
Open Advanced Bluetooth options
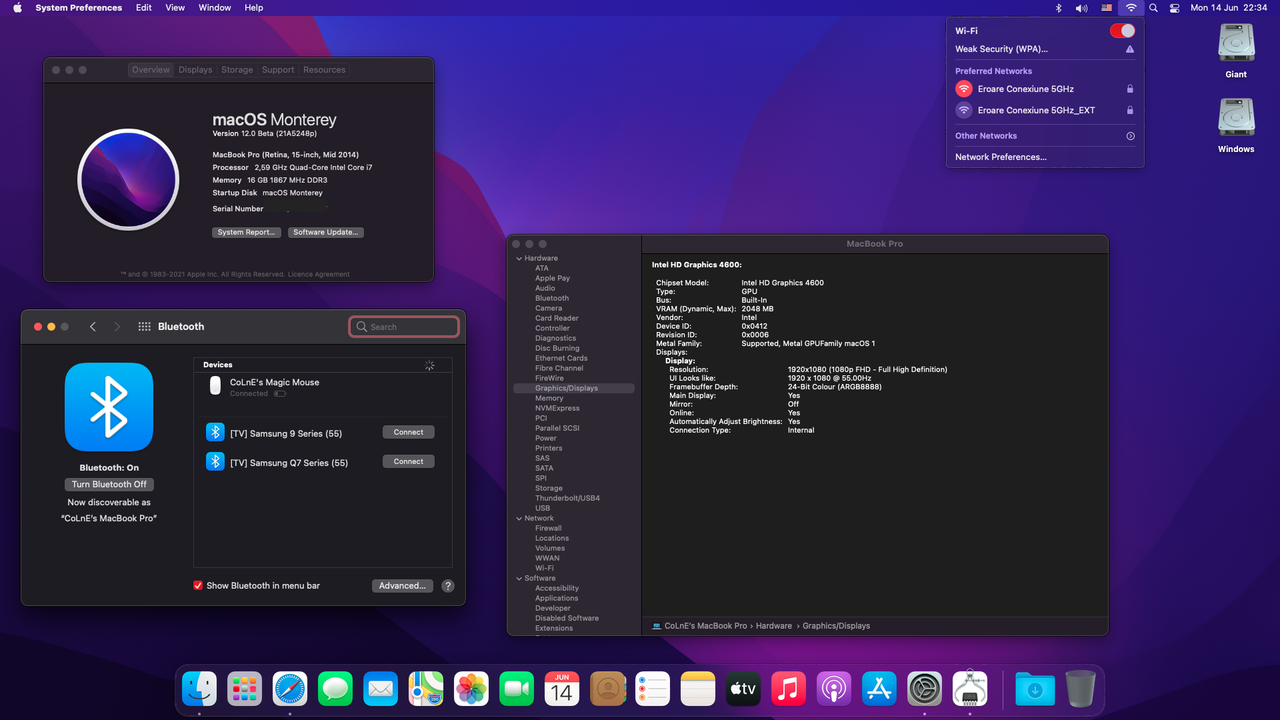tap(402, 586)
